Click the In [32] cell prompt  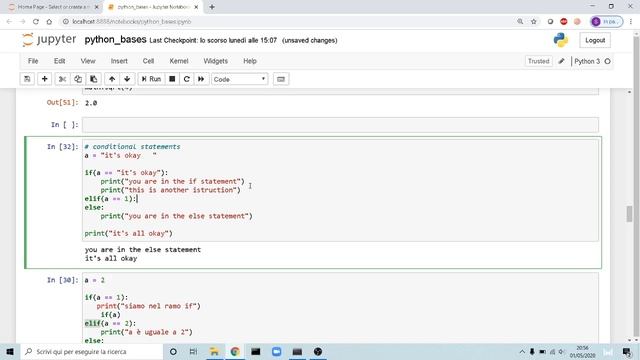coord(62,147)
